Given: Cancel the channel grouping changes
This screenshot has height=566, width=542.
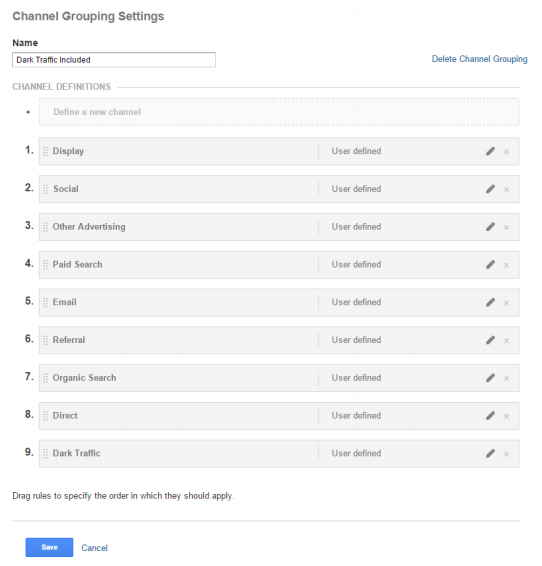Looking at the screenshot, I should tap(94, 548).
